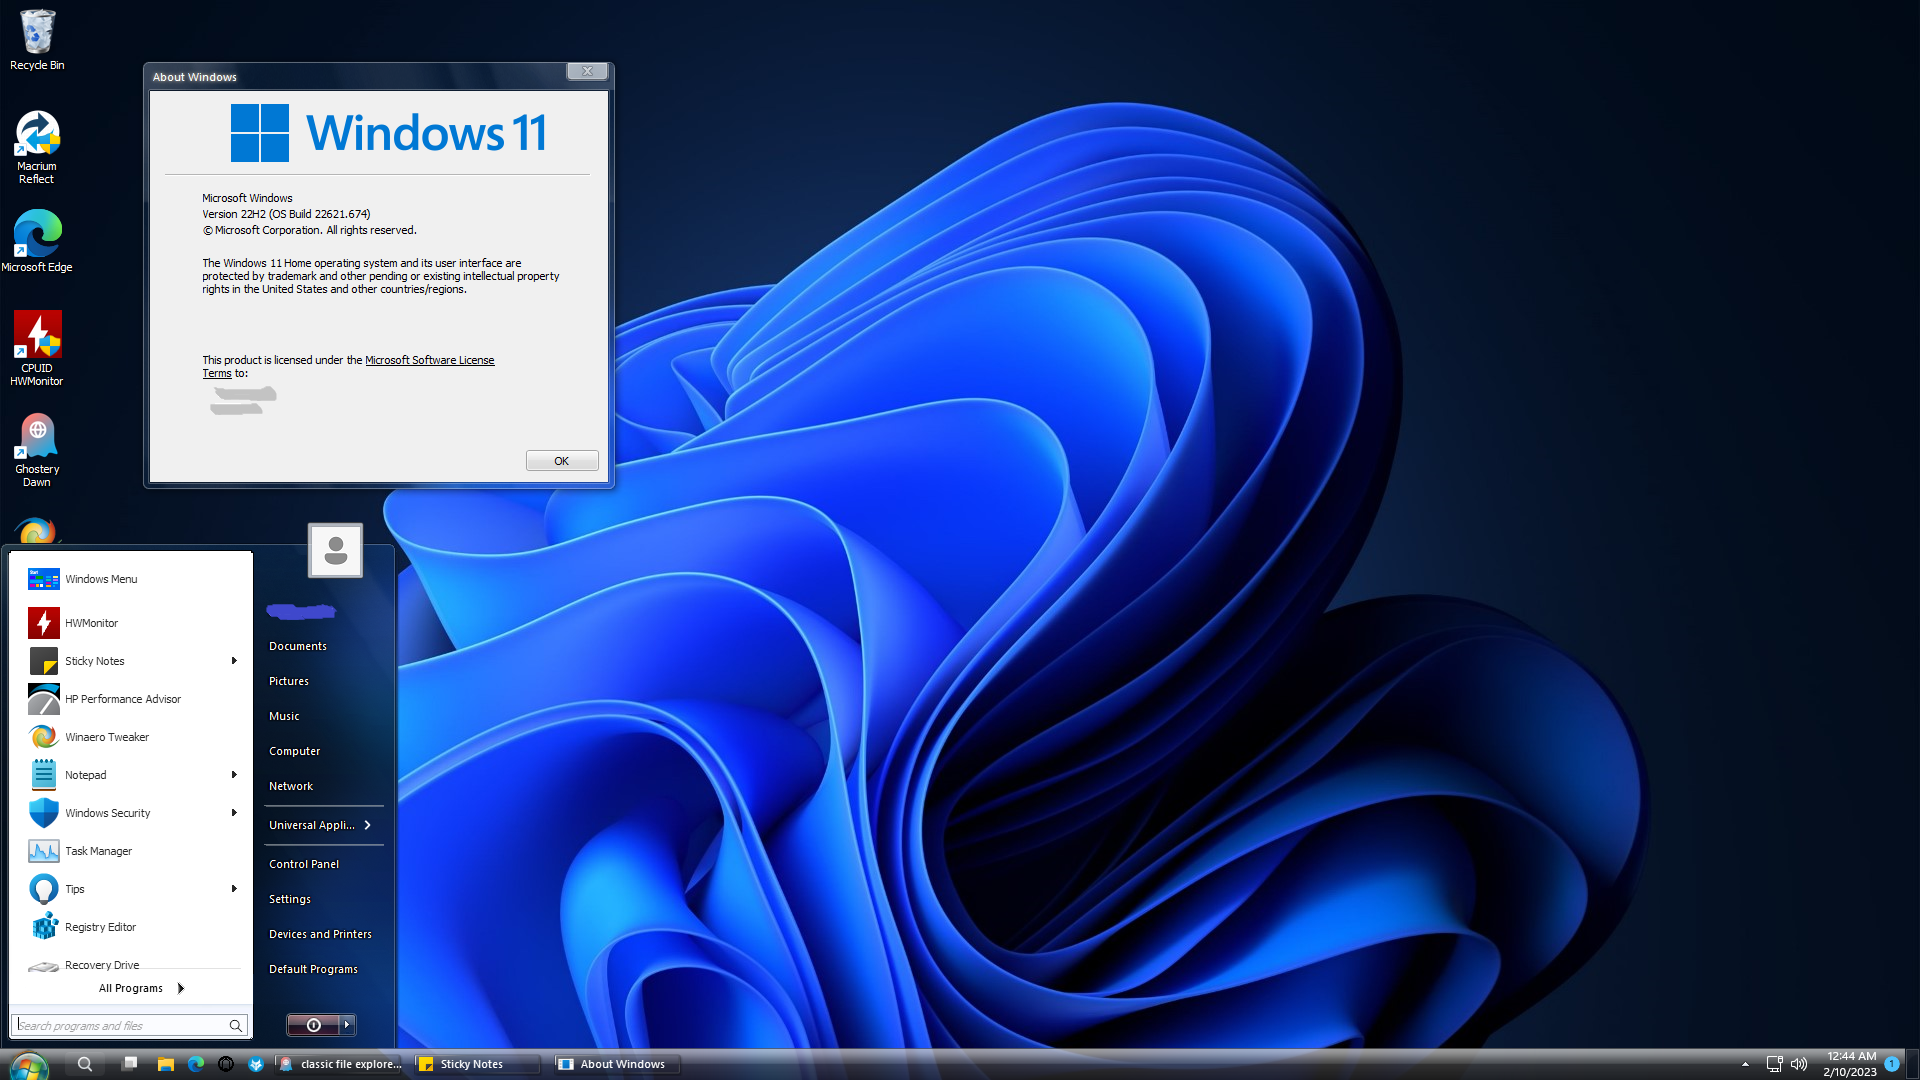
Task: Click OK in About Windows dialog
Action: click(562, 461)
